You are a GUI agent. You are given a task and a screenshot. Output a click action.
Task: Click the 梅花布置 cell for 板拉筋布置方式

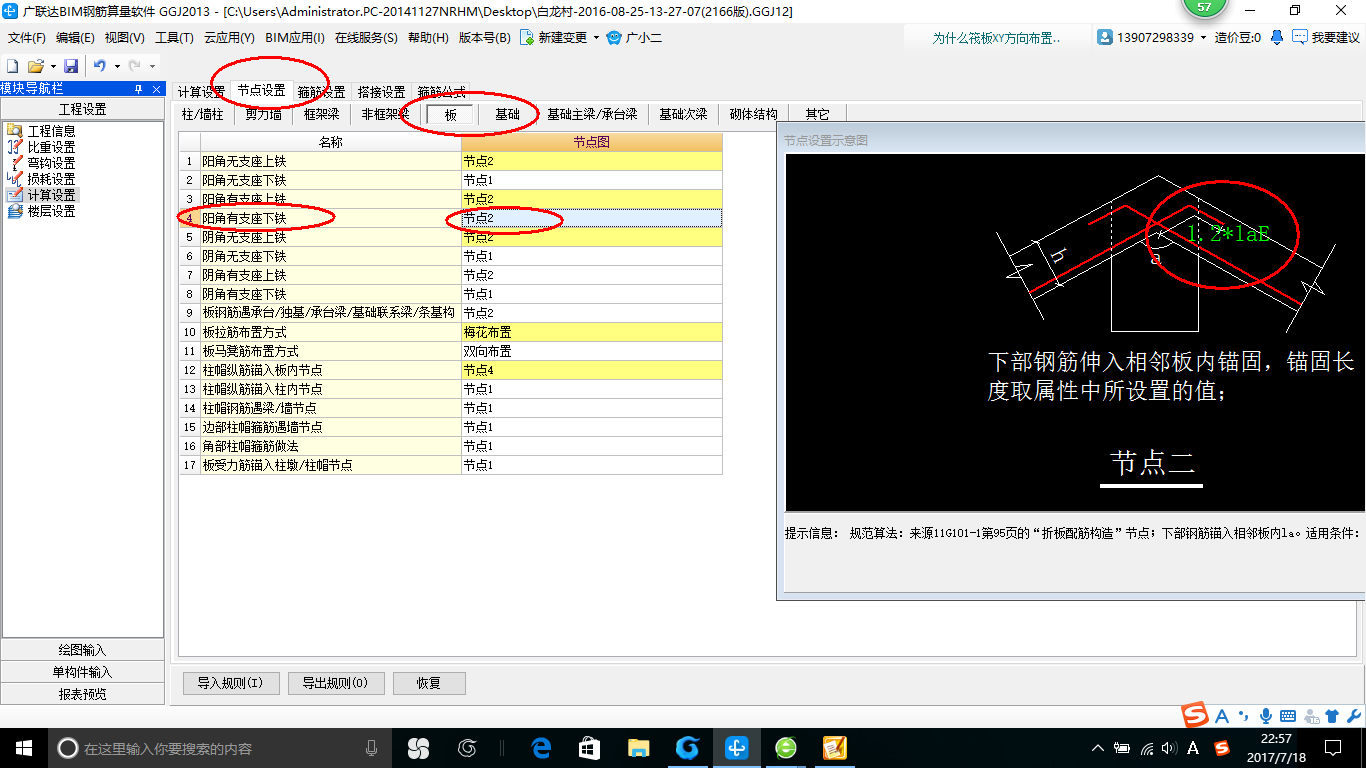[591, 332]
